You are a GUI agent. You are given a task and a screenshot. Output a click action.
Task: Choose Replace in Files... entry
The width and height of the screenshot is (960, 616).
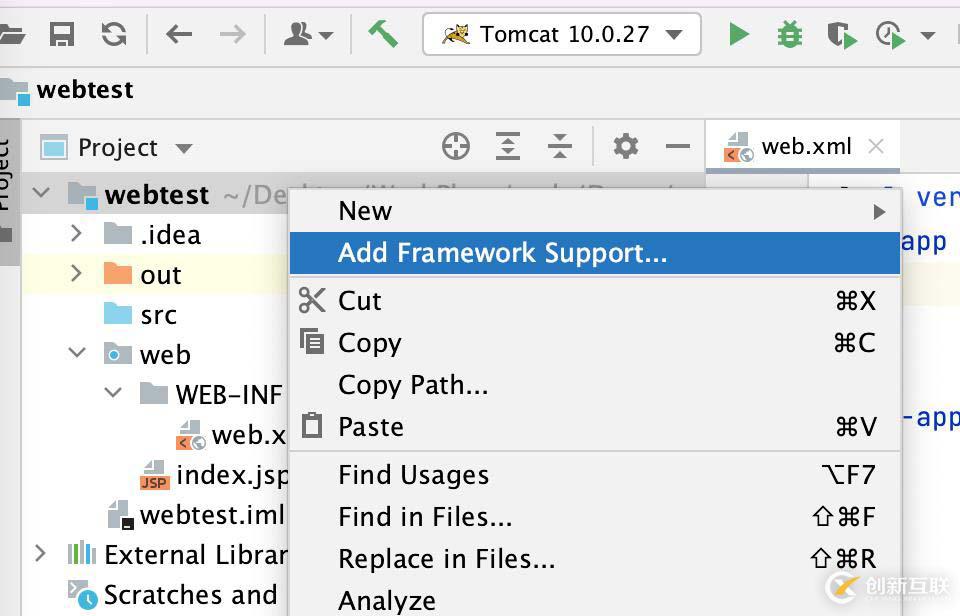point(594,559)
